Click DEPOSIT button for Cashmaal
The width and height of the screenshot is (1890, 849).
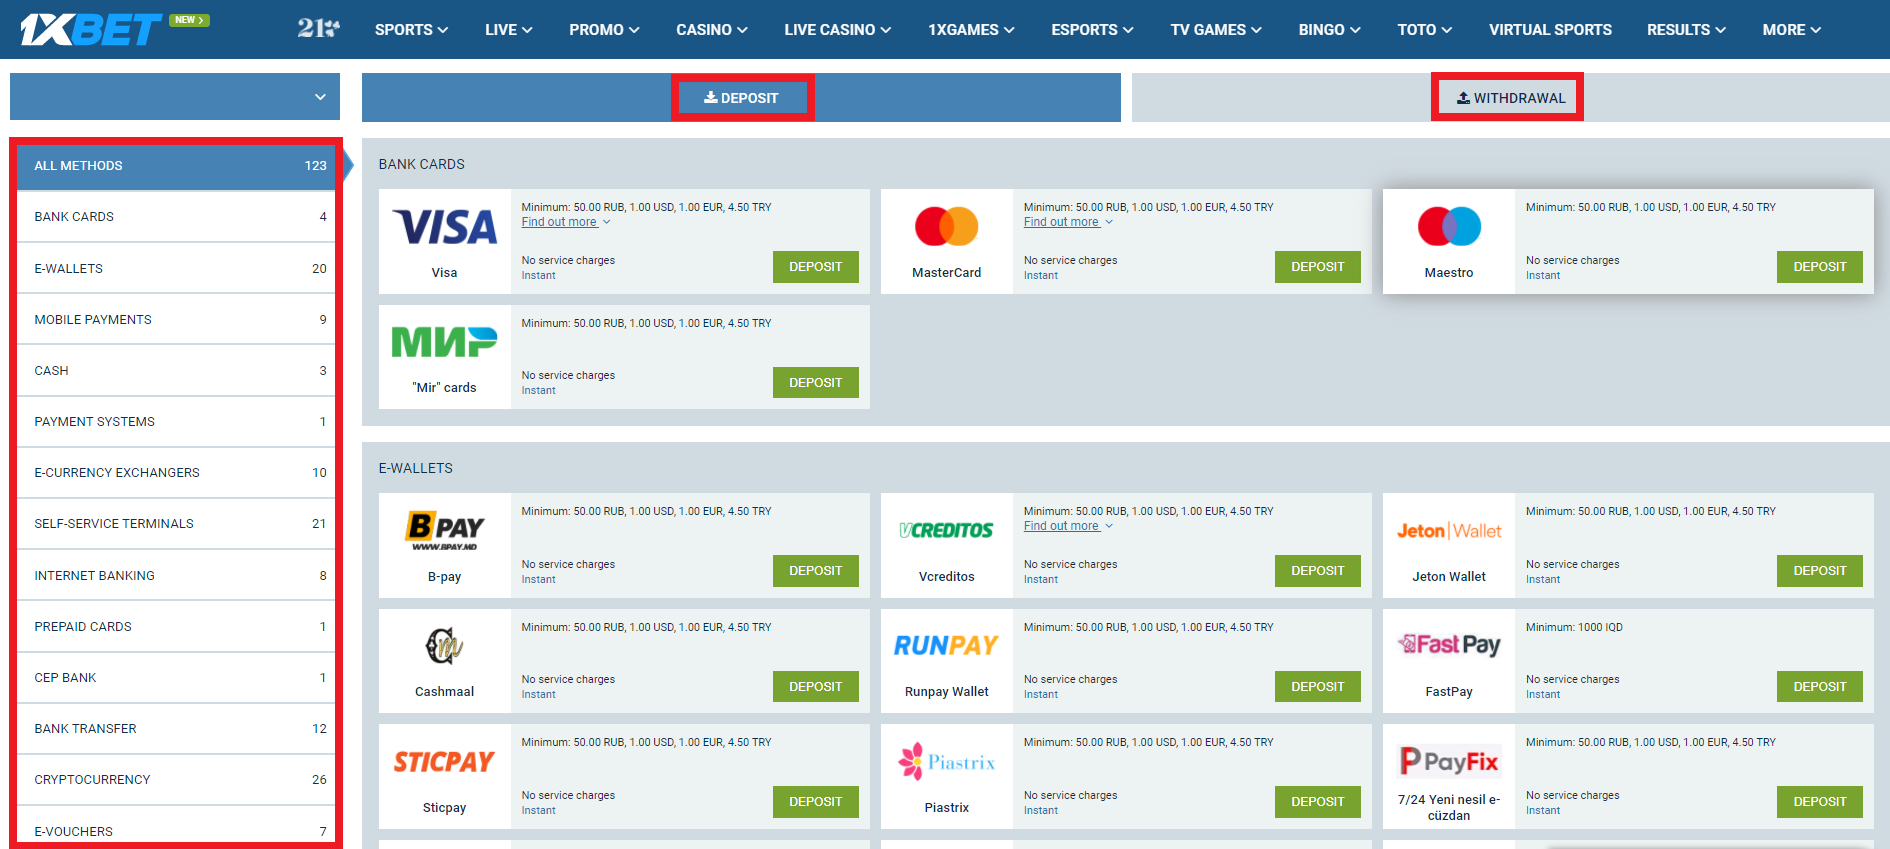click(816, 687)
